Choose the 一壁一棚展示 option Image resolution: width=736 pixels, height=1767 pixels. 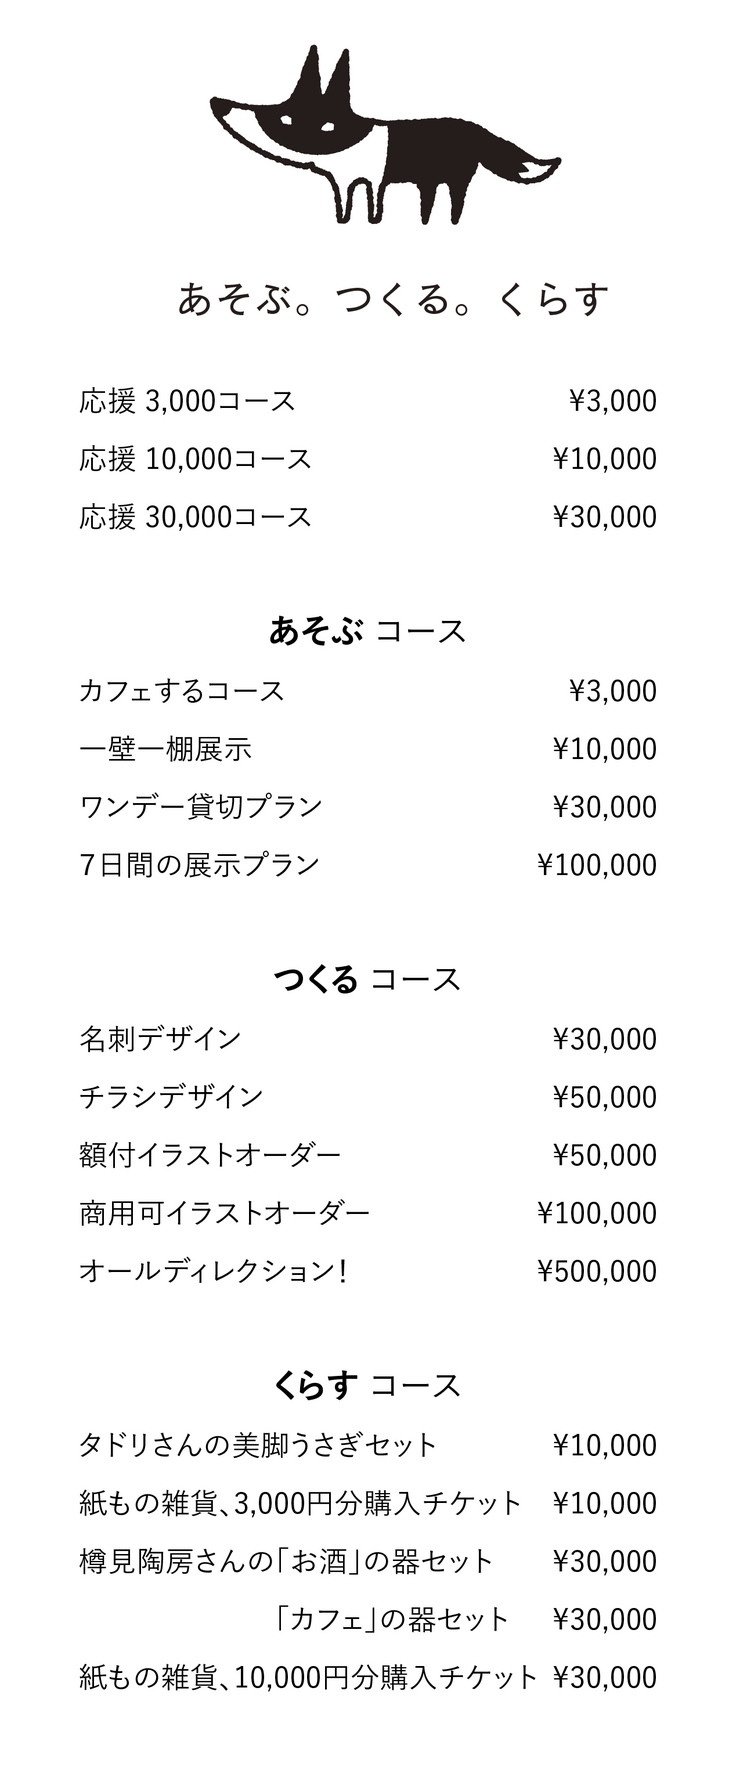pos(166,749)
